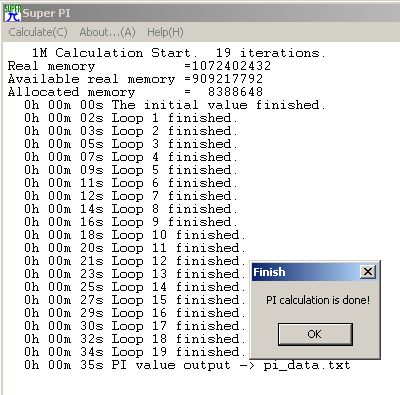This screenshot has width=400, height=395.
Task: Click OK in the Finish dialog
Action: pyautogui.click(x=315, y=334)
